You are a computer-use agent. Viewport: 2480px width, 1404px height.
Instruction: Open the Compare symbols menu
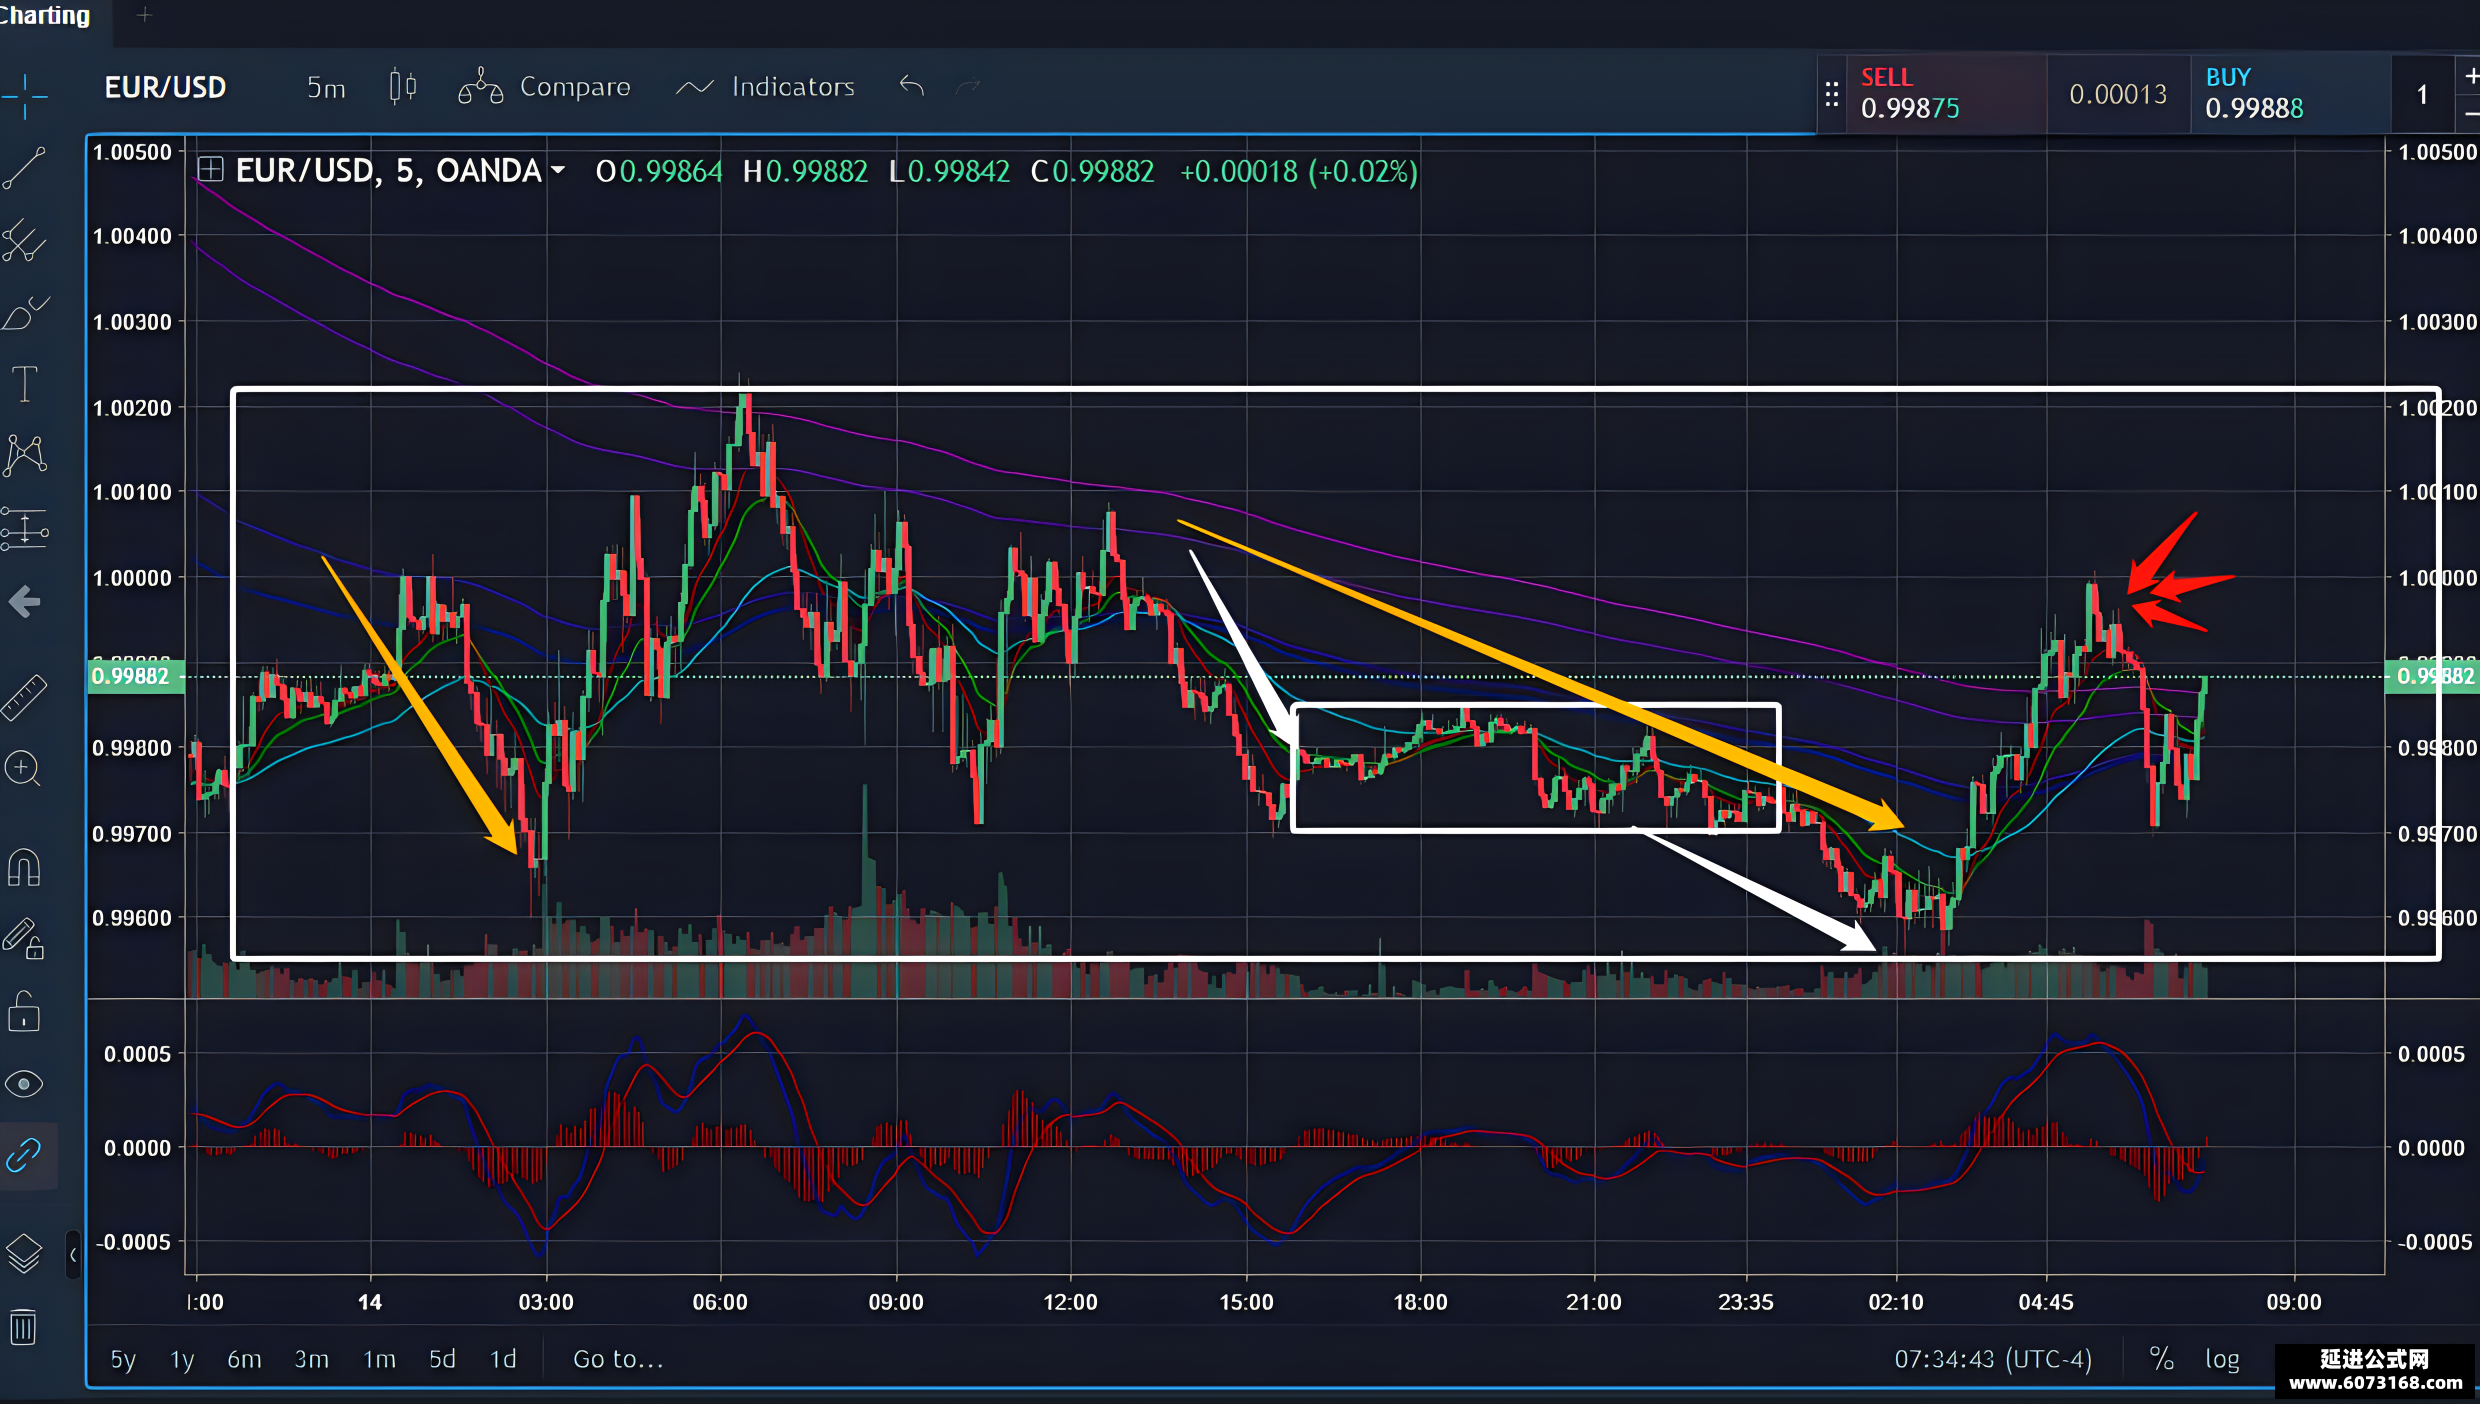point(545,87)
